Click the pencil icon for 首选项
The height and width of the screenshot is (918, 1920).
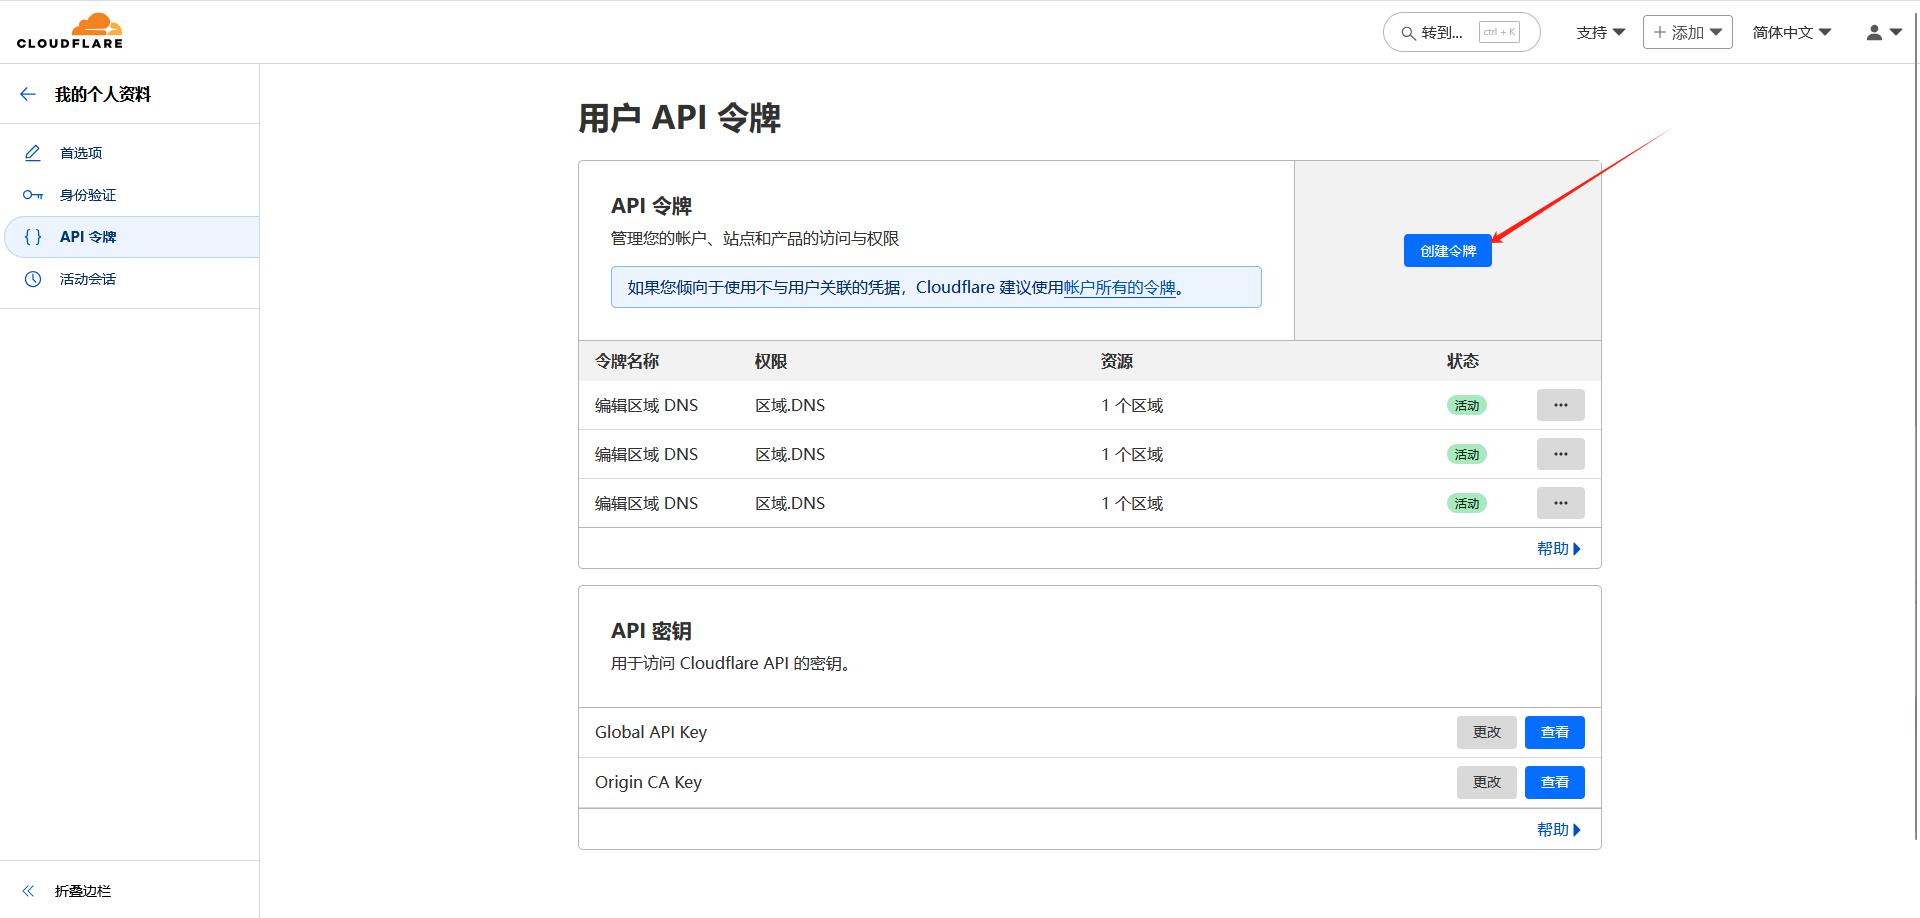pos(33,153)
